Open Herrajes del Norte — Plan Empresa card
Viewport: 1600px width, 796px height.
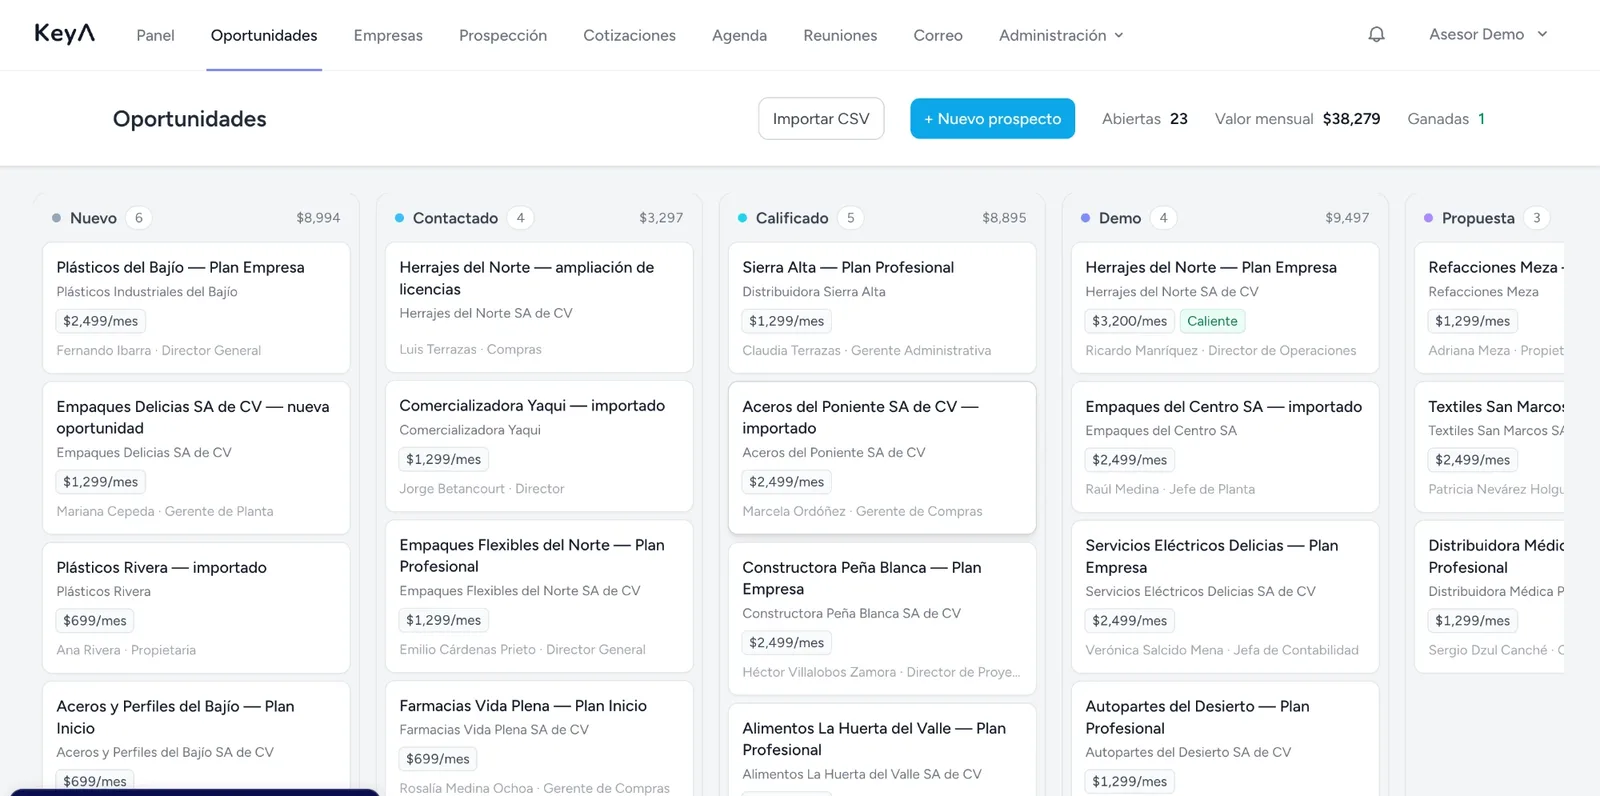(1225, 308)
